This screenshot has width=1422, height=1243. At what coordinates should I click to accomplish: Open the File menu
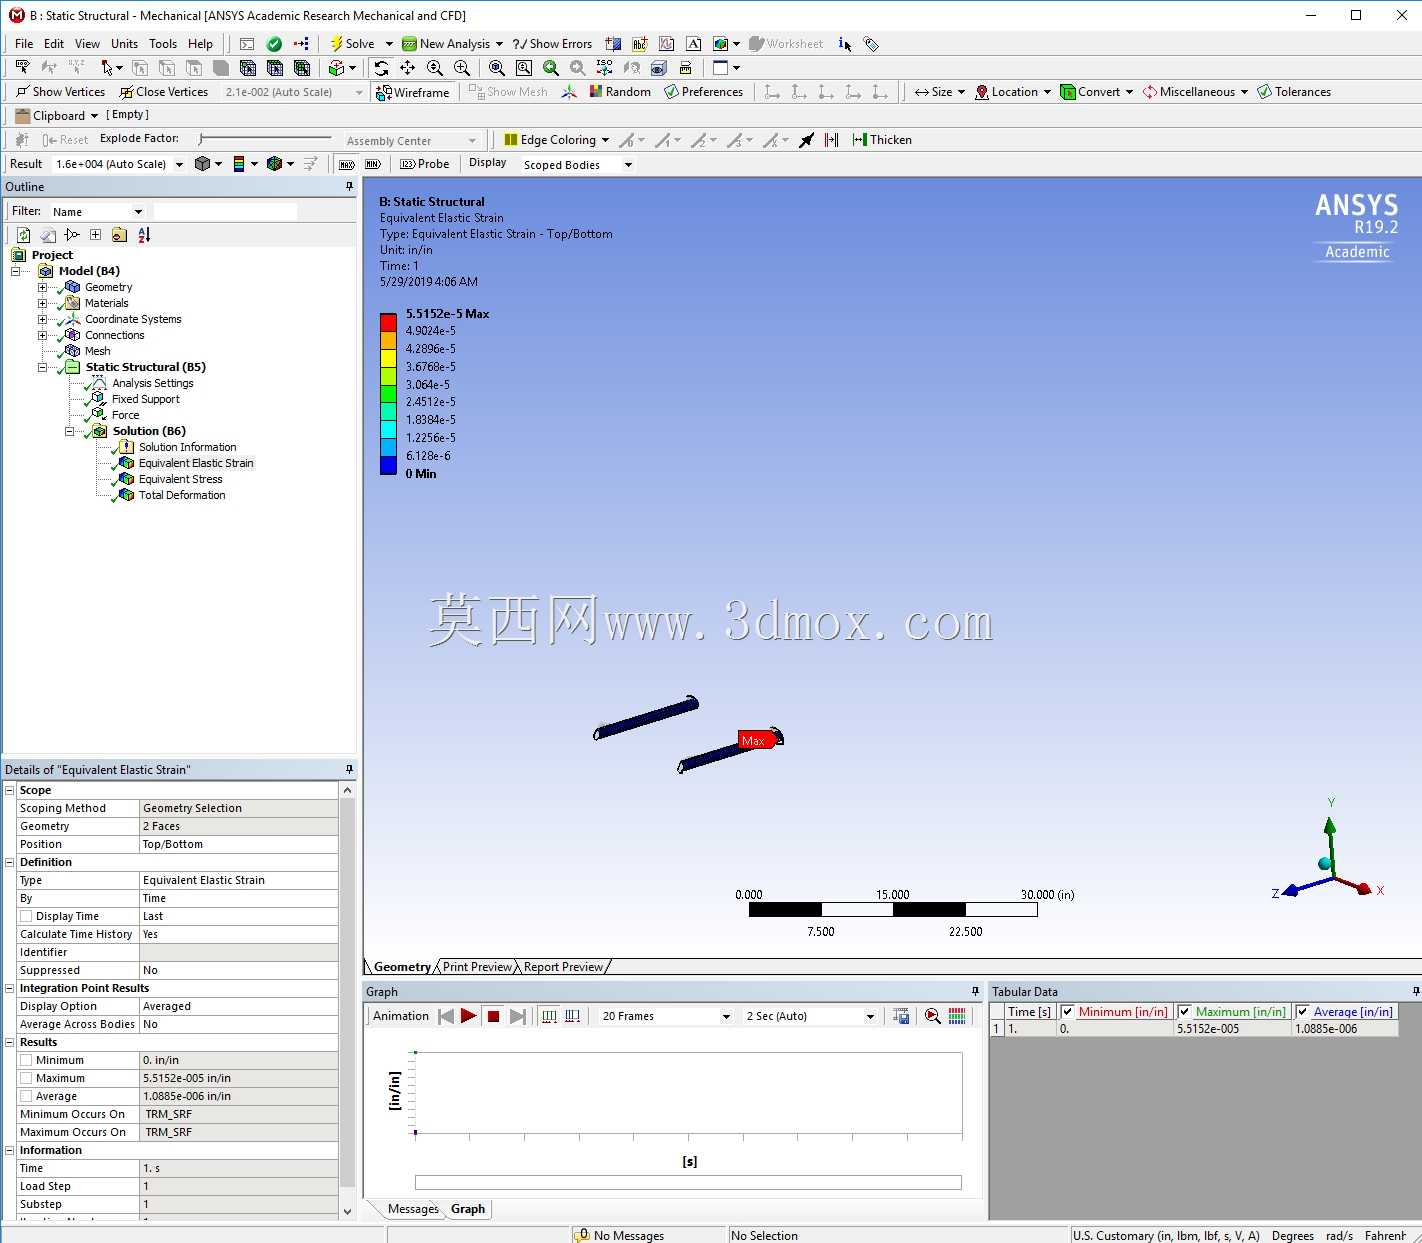click(24, 44)
